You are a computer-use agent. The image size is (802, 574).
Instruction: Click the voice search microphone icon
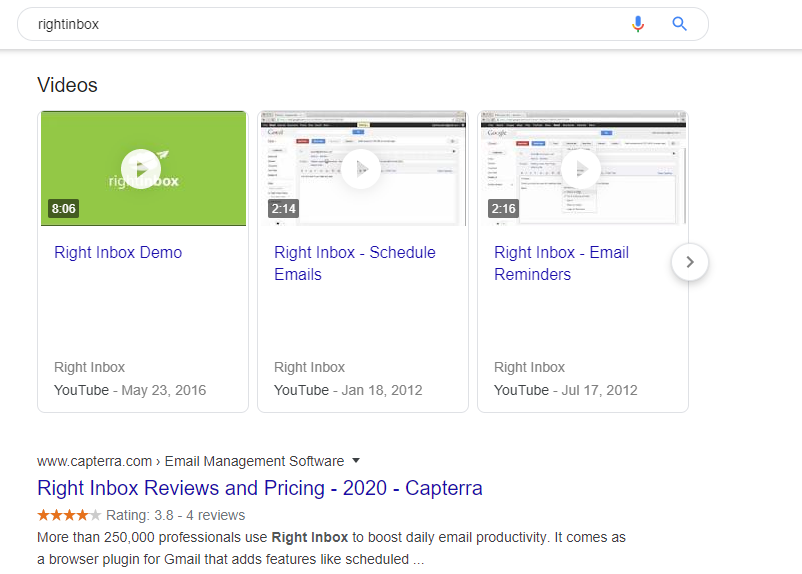point(637,24)
